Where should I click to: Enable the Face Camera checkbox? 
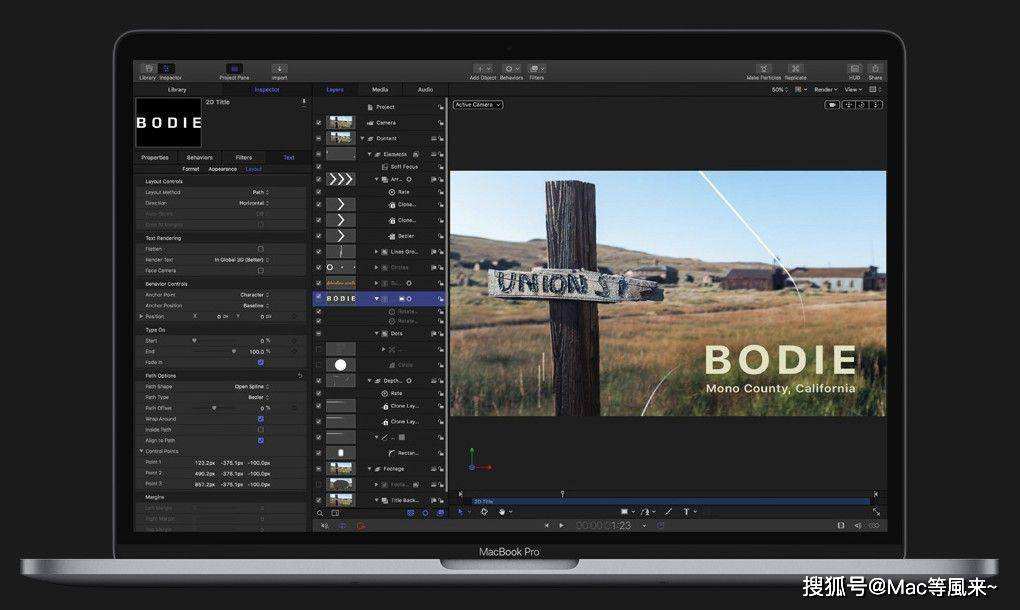[x=261, y=271]
